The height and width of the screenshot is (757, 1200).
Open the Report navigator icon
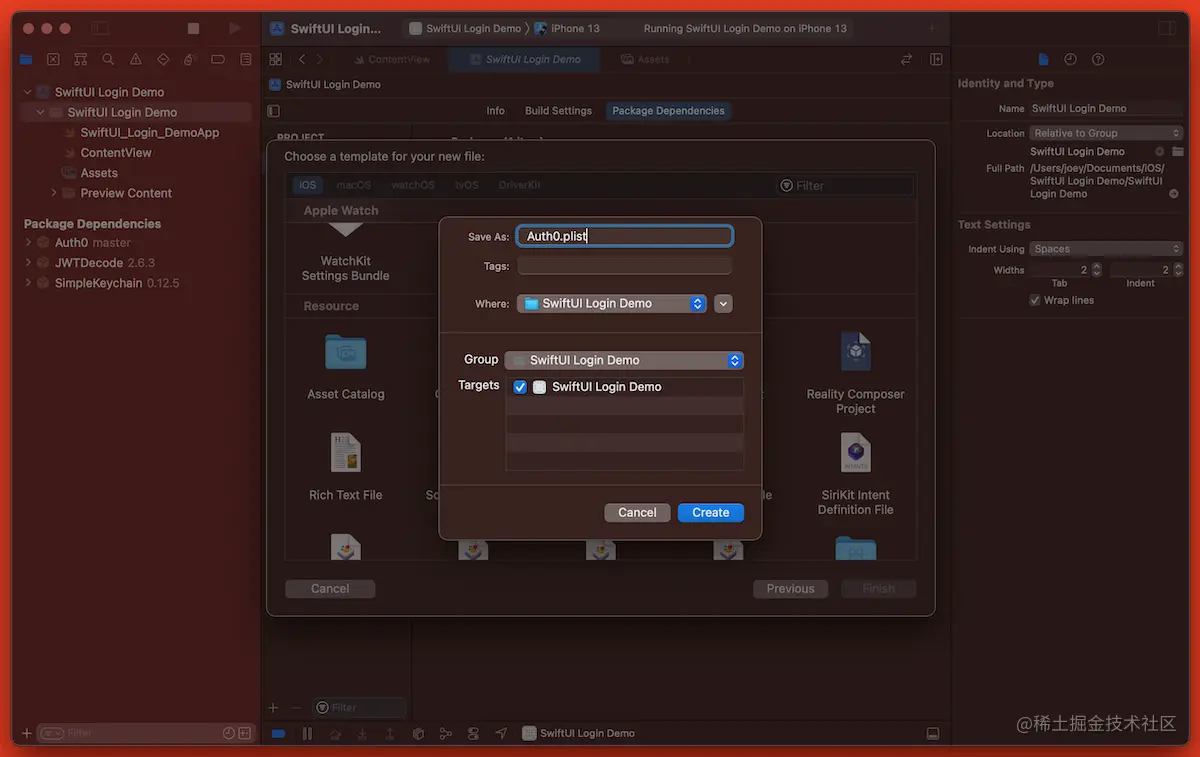click(245, 60)
